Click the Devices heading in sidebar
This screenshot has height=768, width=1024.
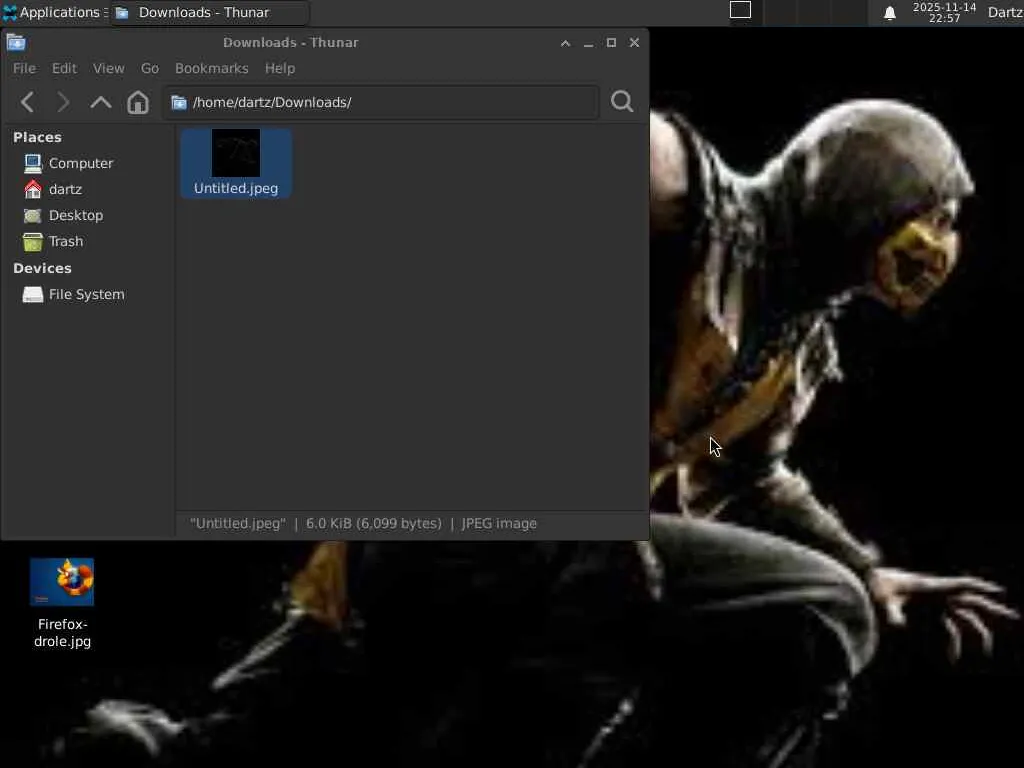tap(42, 268)
